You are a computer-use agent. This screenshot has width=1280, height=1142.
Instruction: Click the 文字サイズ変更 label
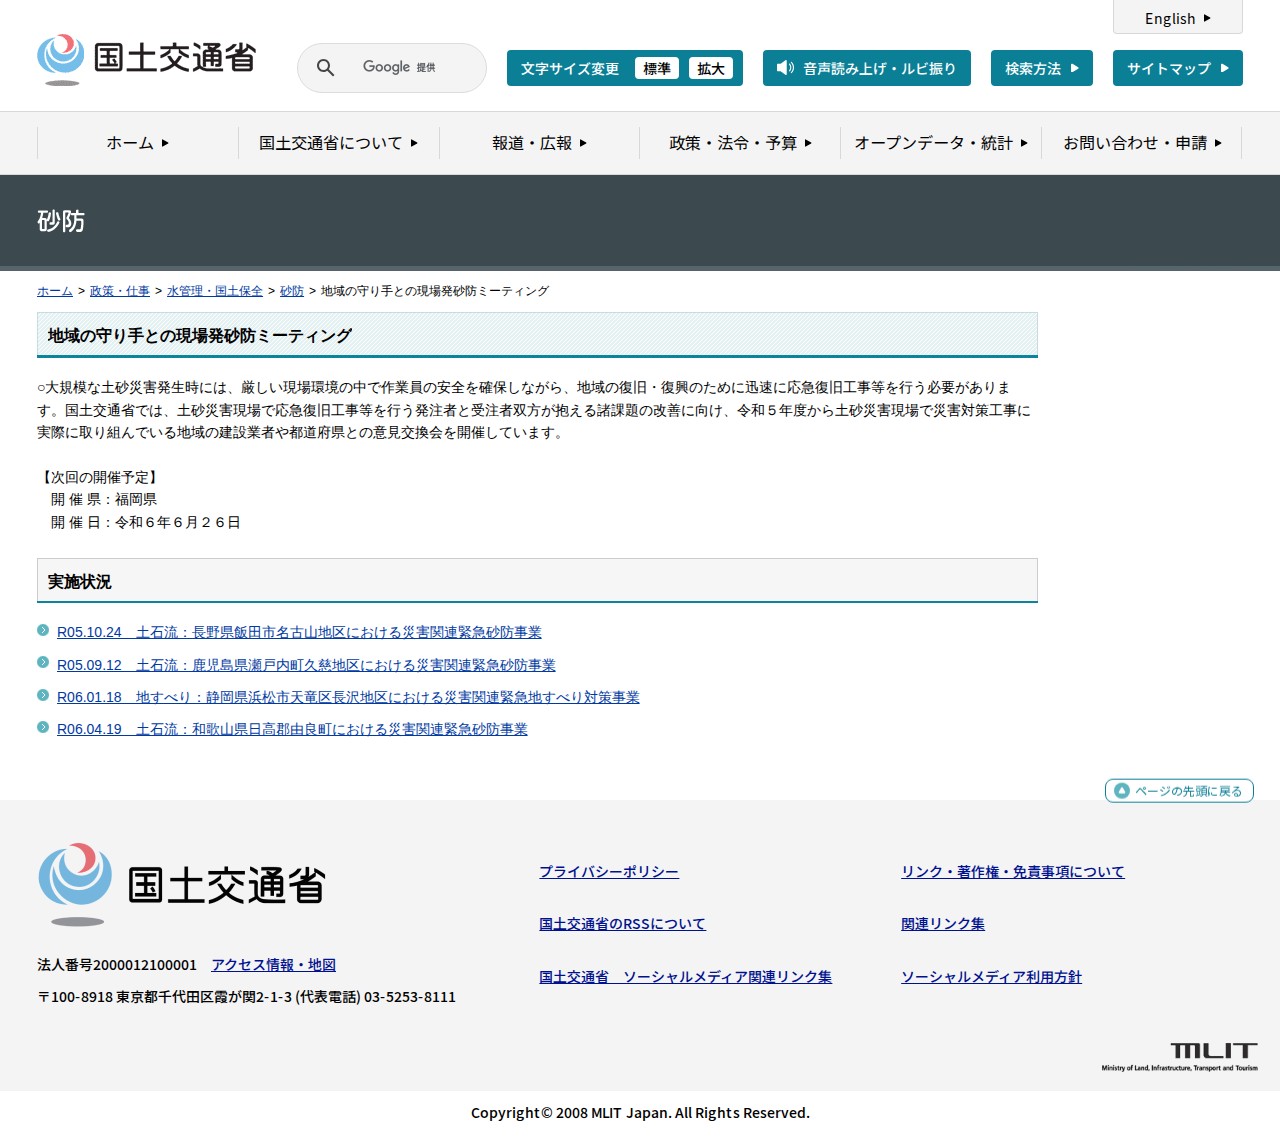click(570, 68)
